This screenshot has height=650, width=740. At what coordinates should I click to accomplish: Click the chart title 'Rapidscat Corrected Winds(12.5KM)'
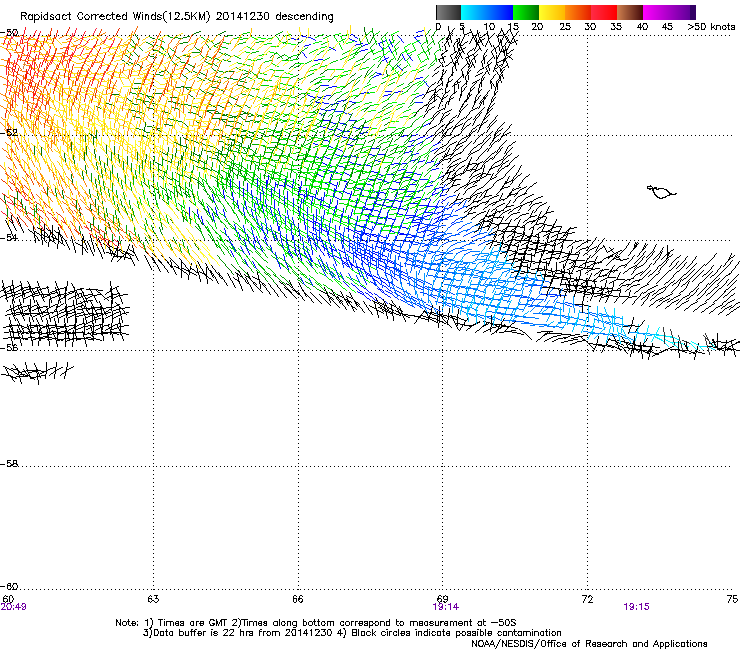click(x=115, y=17)
